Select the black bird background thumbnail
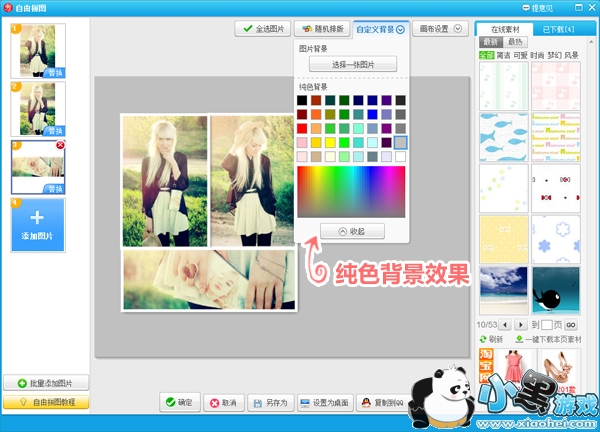600x432 pixels. tap(556, 291)
